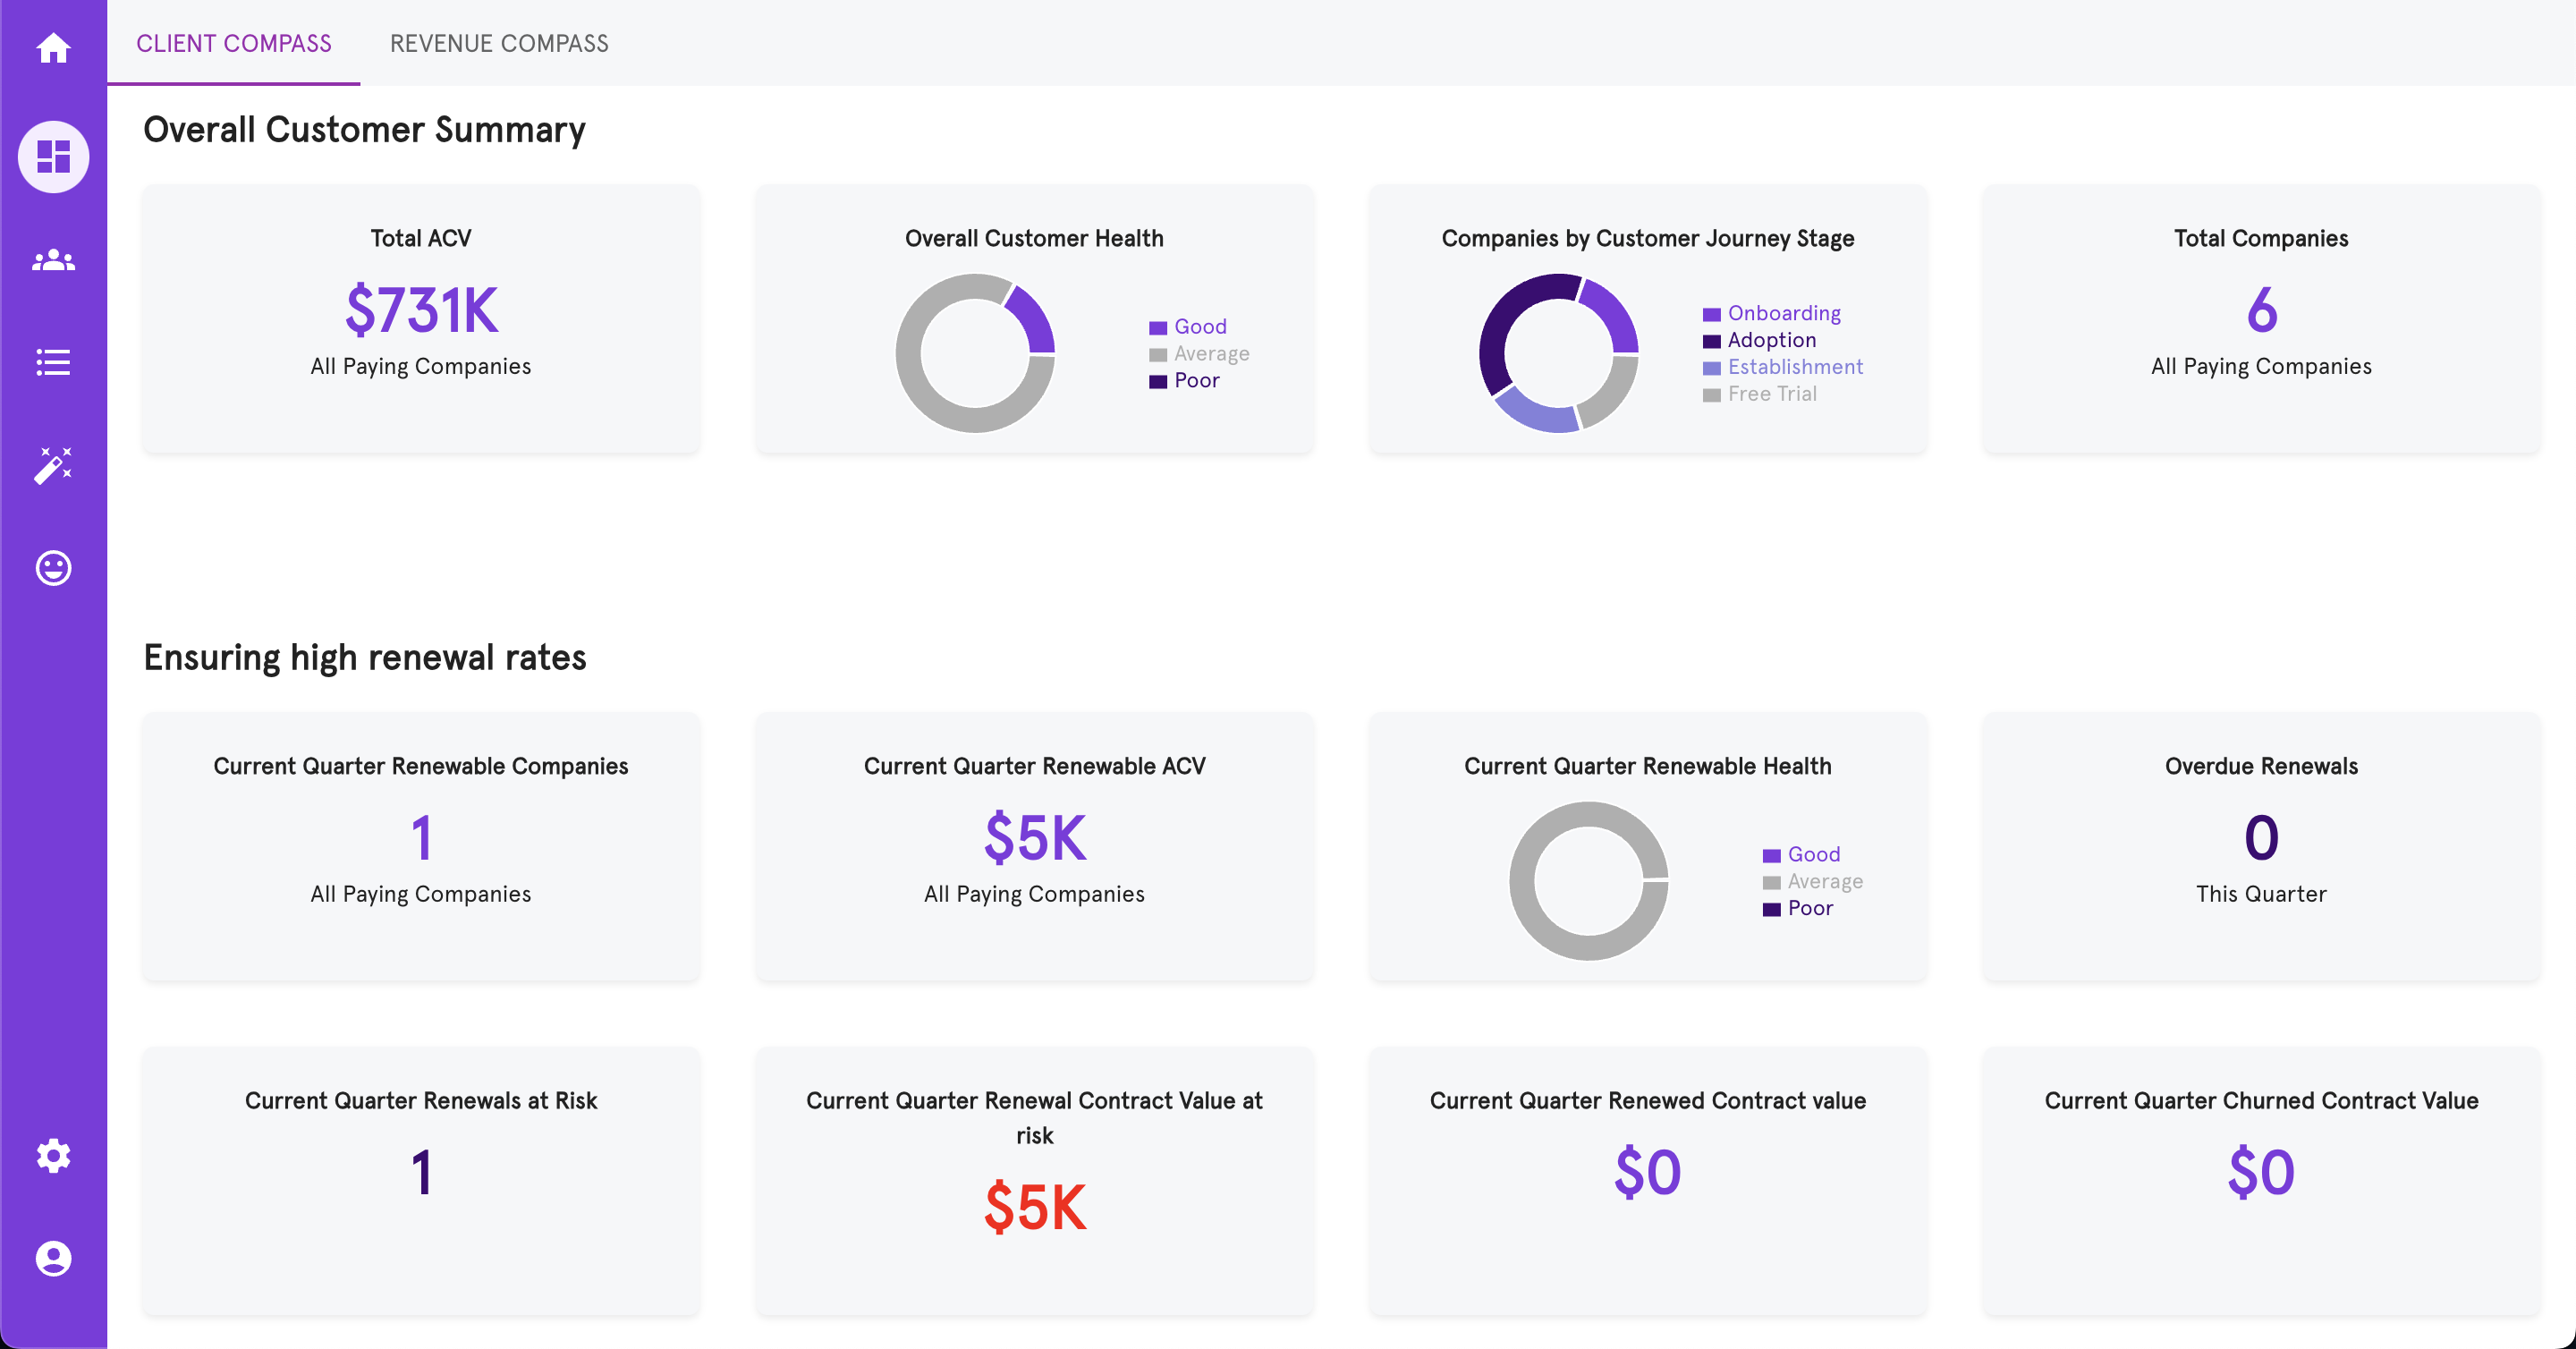Toggle the Onboarding legend entry
The width and height of the screenshot is (2576, 1349).
[1772, 314]
